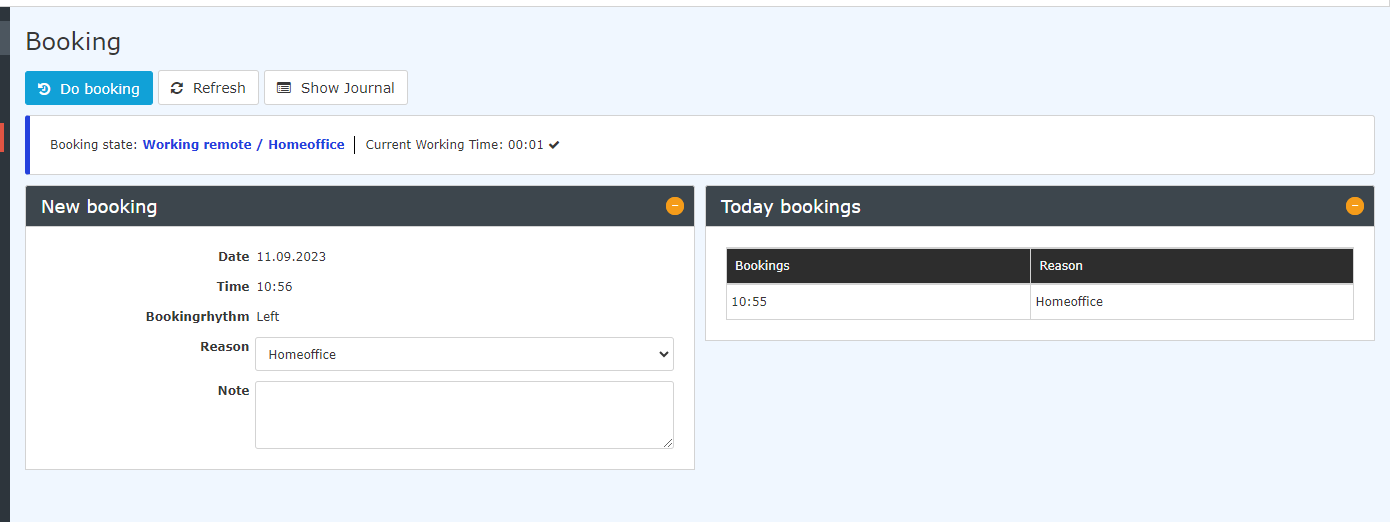
Task: Click the journal list icon
Action: 284,88
